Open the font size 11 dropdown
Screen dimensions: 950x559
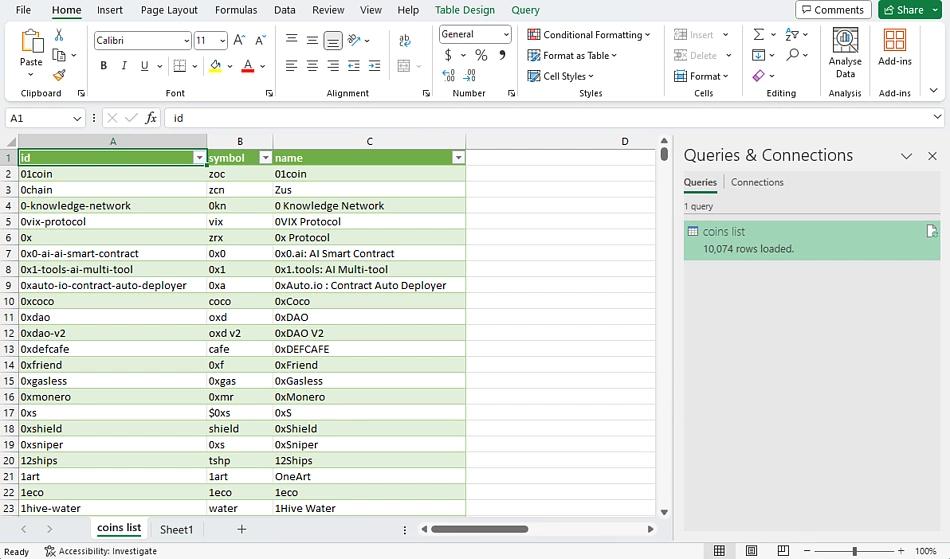coord(223,41)
